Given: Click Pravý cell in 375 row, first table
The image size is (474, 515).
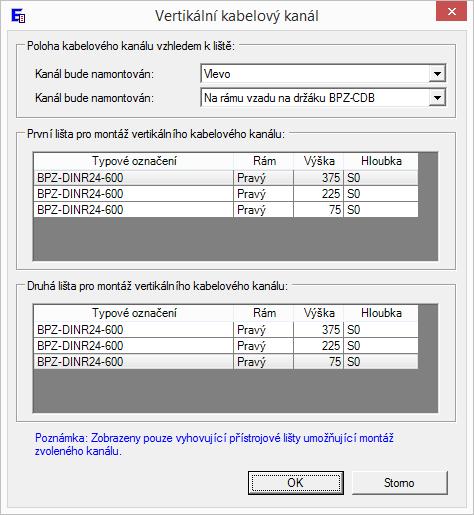Looking at the screenshot, I should [x=263, y=178].
